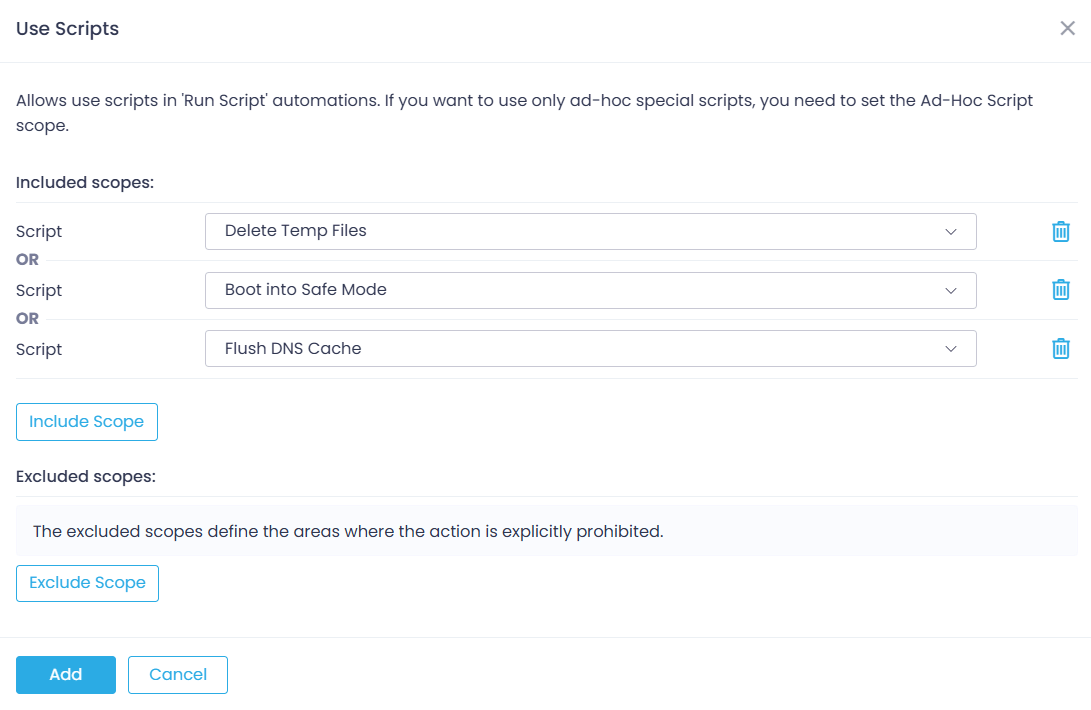This screenshot has height=710, width=1091.
Task: Confirm with the Add button
Action: click(x=65, y=675)
